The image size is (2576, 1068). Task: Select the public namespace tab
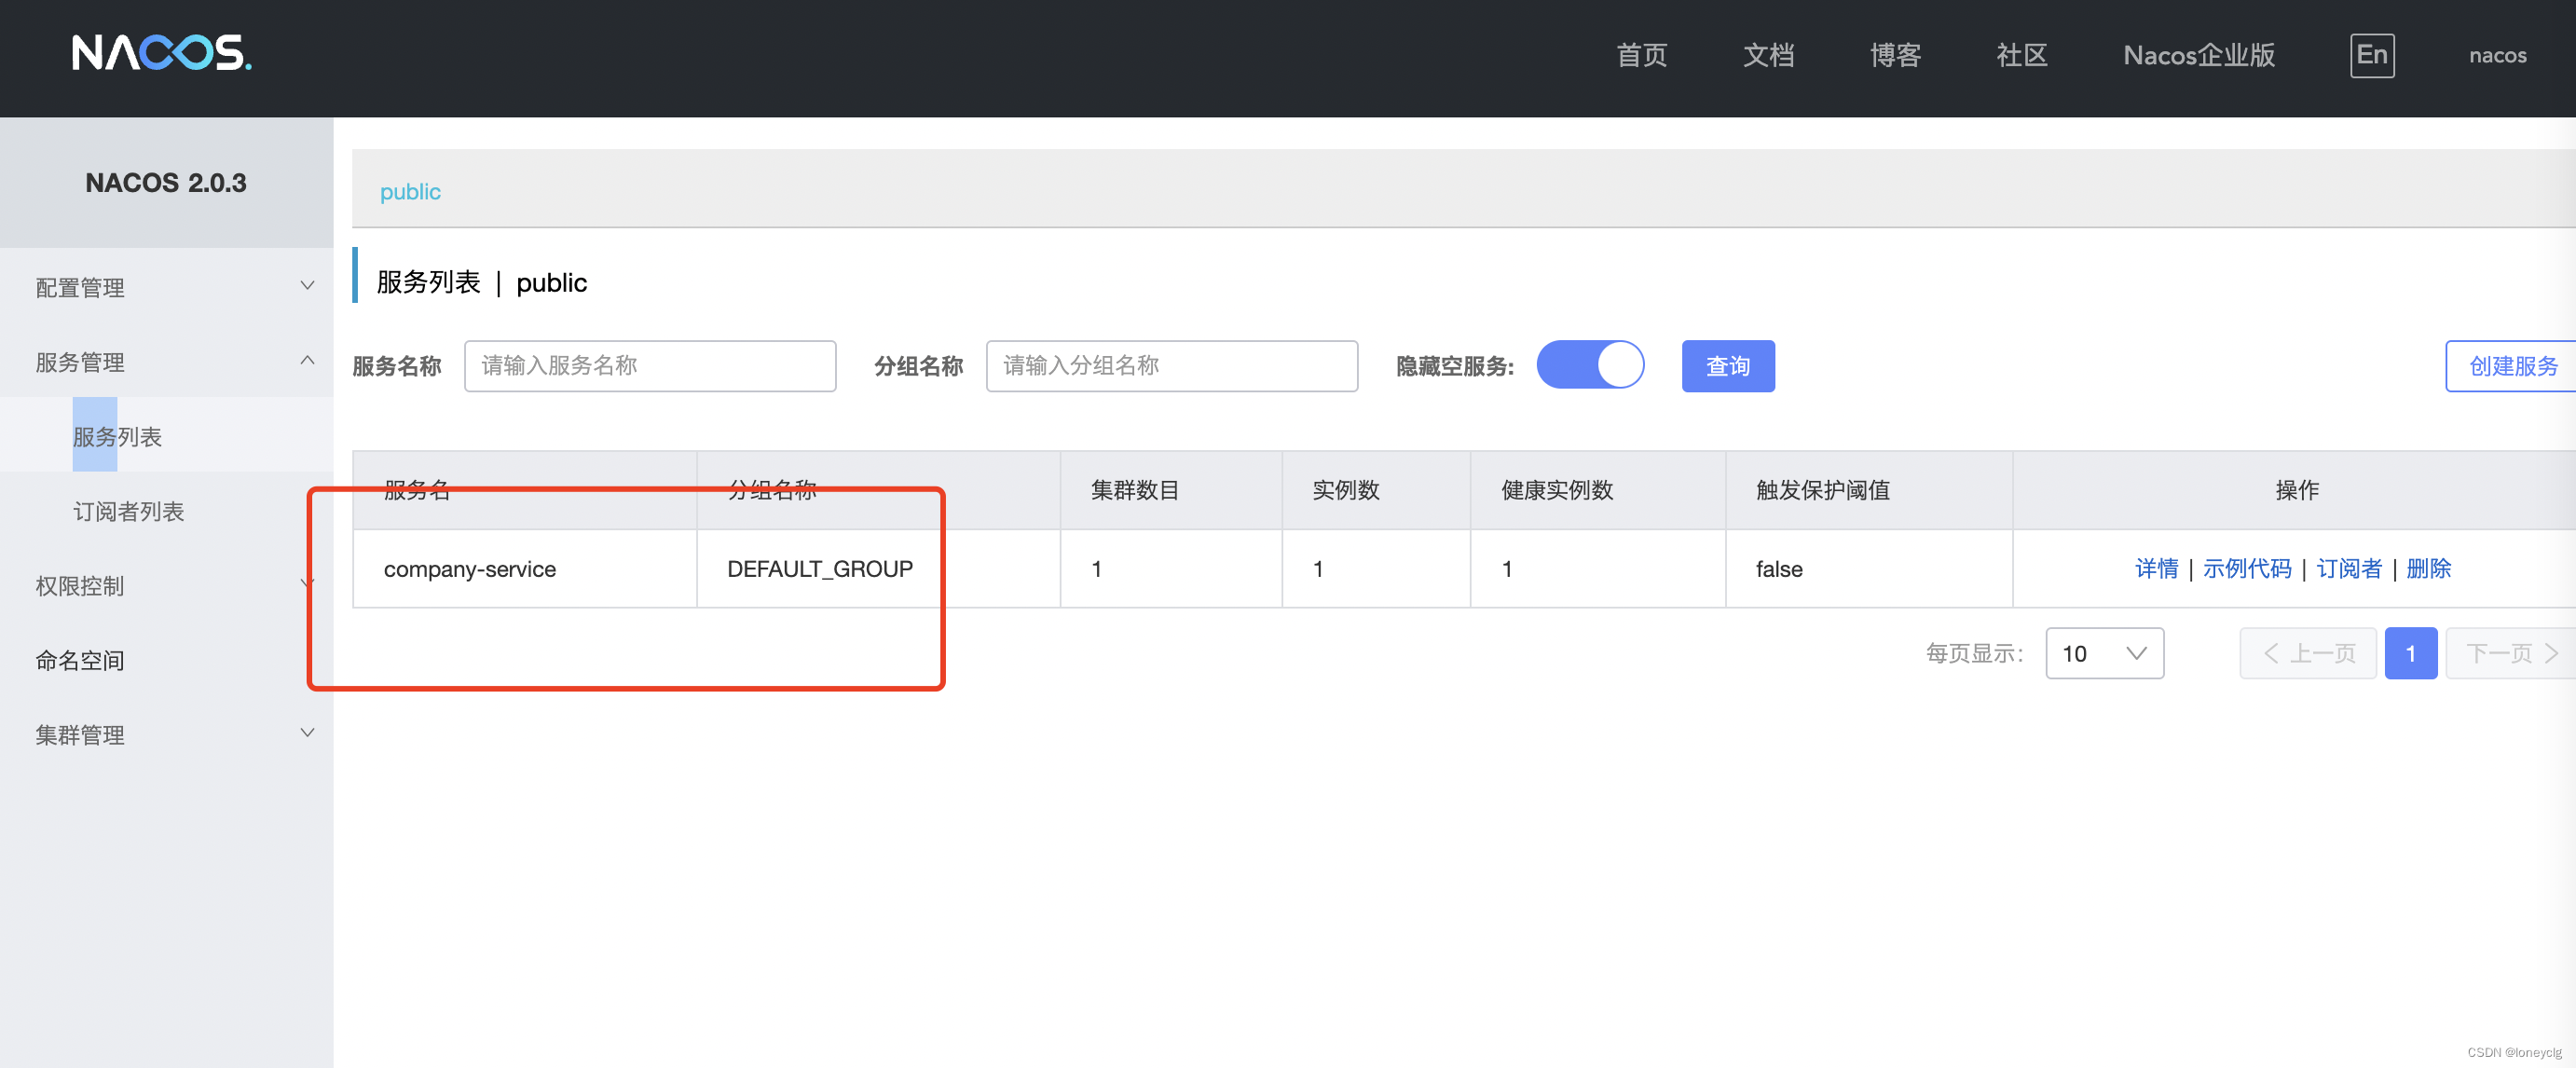pyautogui.click(x=410, y=192)
